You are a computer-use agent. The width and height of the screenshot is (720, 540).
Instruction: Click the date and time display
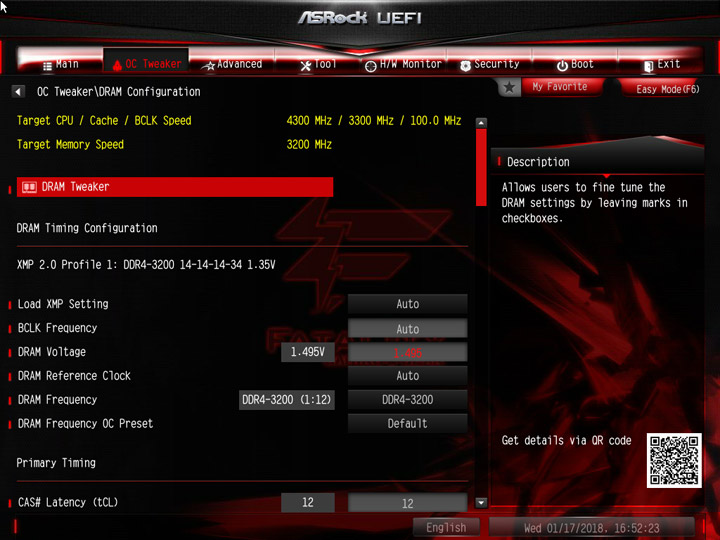click(591, 527)
